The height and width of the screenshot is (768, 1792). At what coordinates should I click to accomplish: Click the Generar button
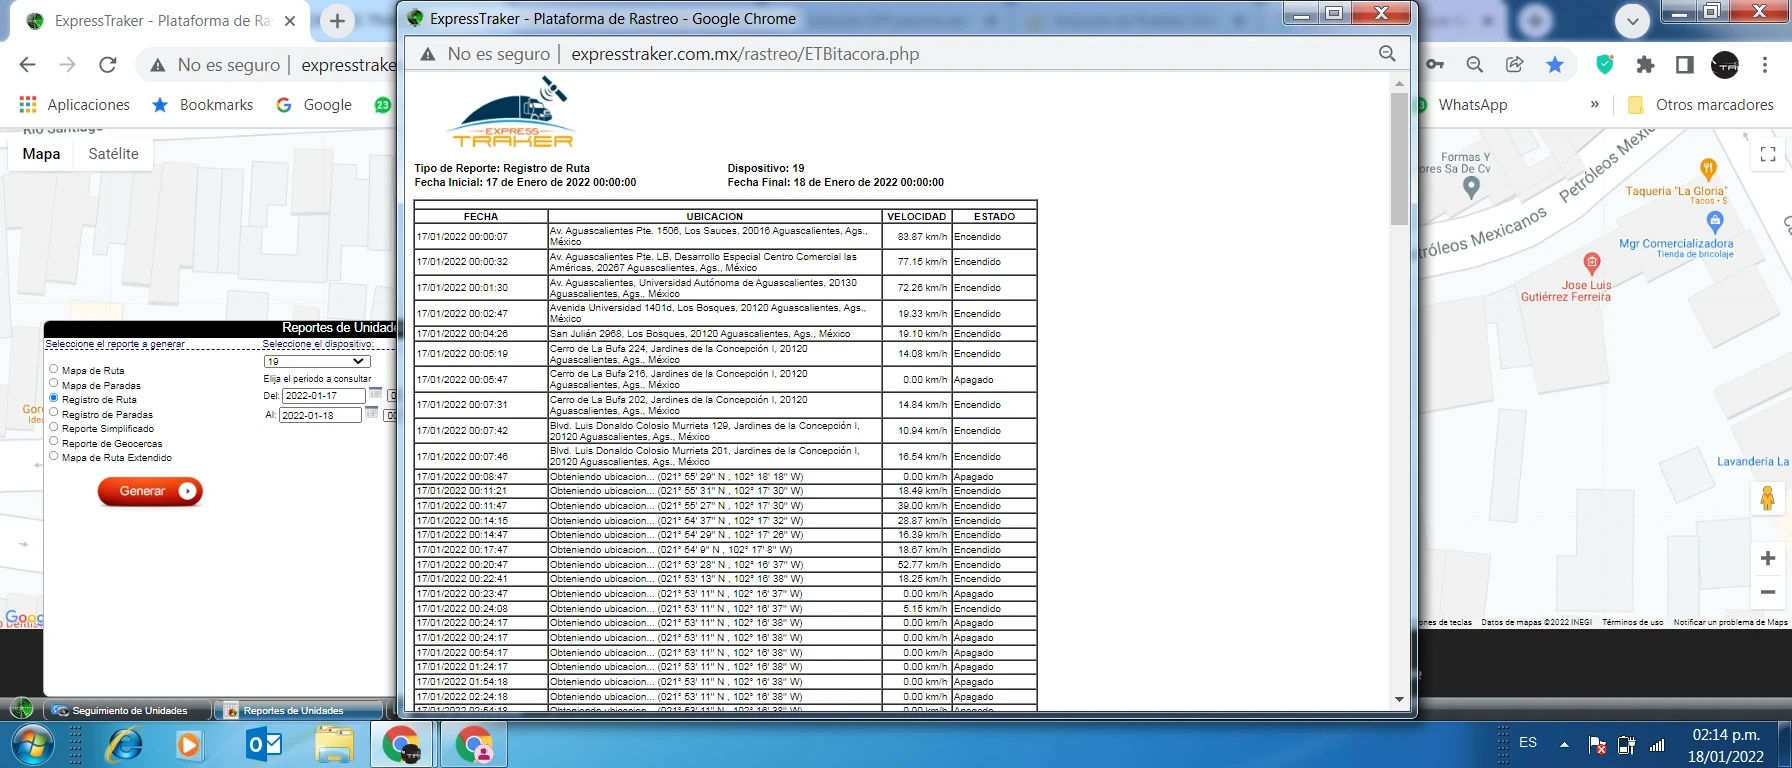pos(150,491)
